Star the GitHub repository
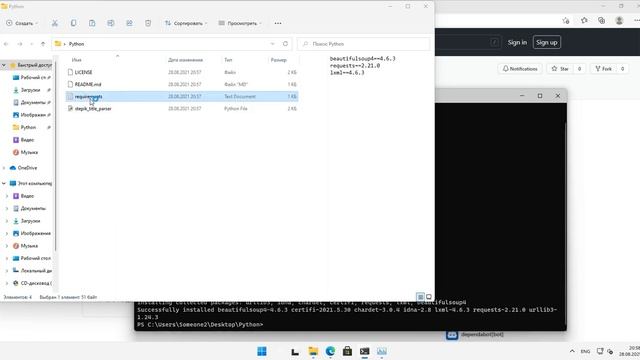Viewport: 640px width, 360px height. tap(560, 69)
